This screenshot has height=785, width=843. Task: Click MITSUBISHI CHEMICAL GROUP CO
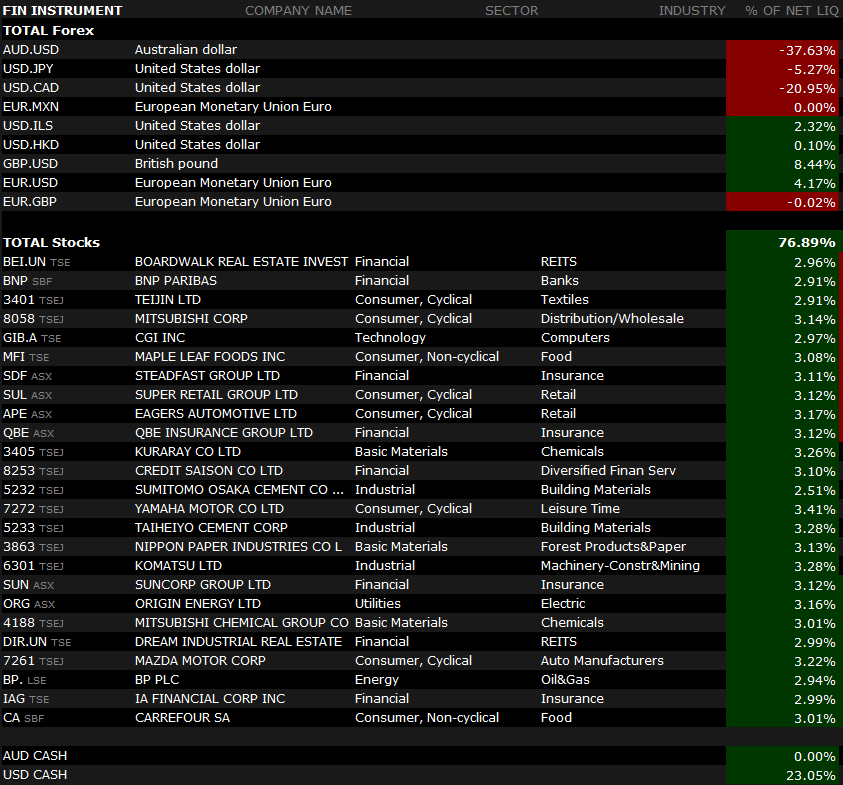click(241, 623)
